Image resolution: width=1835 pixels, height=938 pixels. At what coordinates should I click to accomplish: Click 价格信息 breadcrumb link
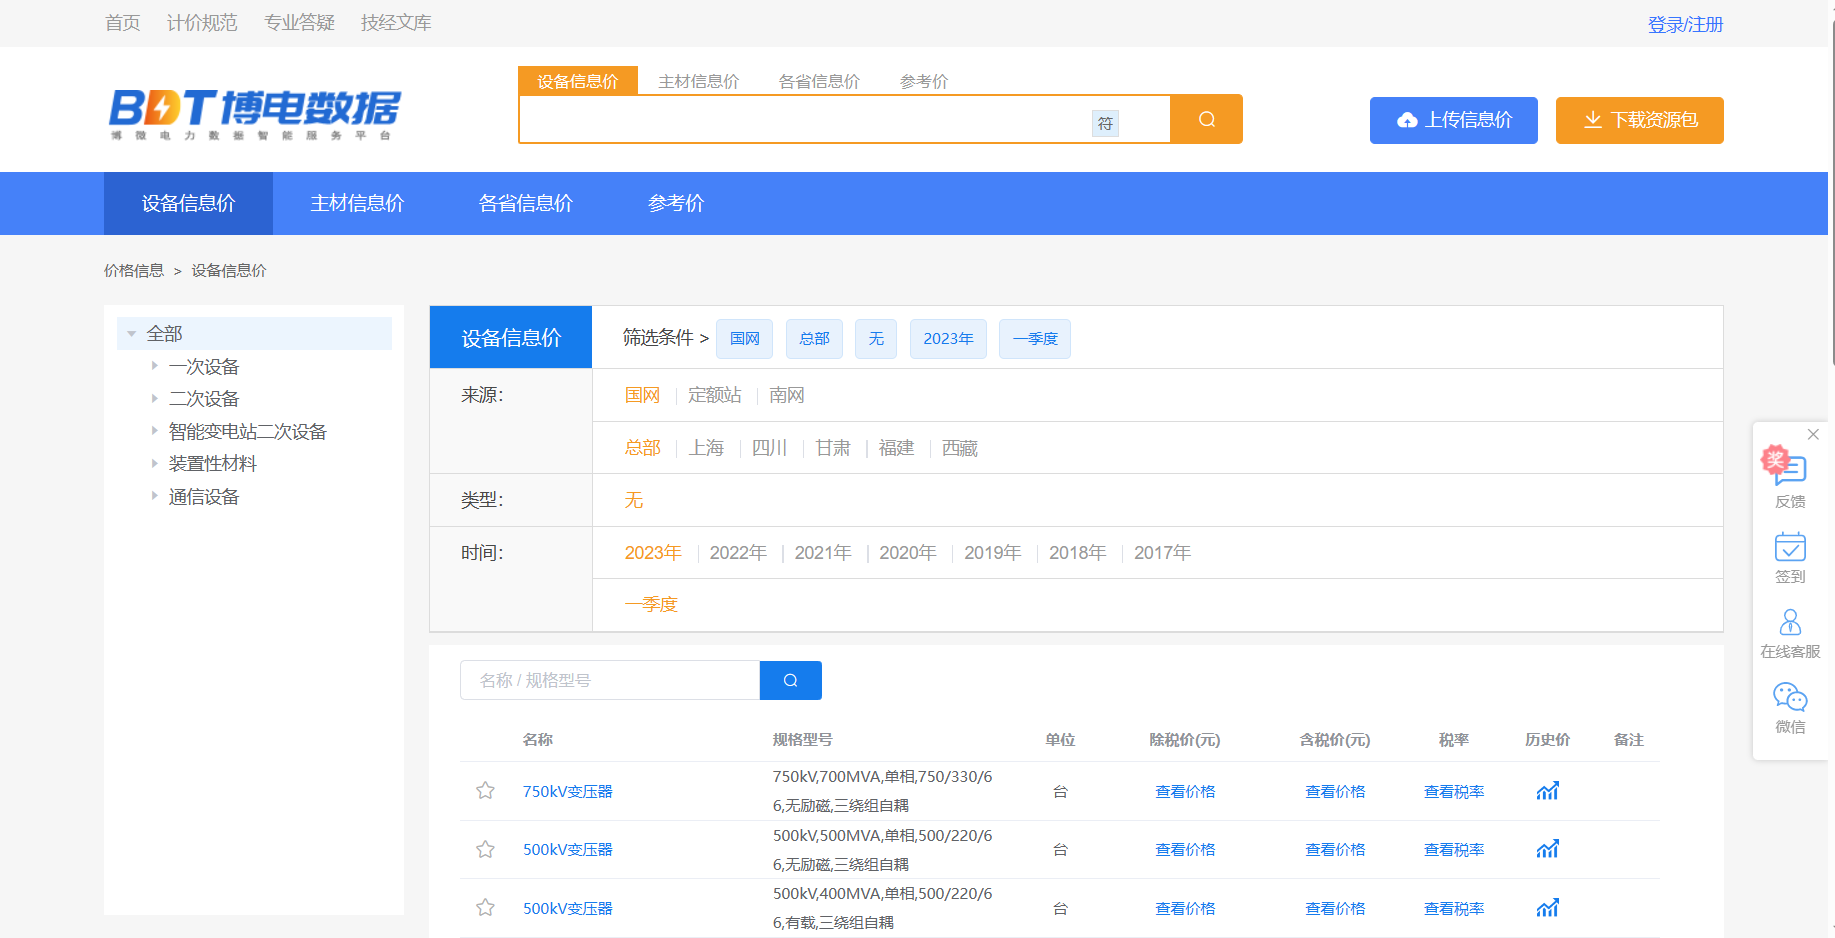(x=134, y=270)
